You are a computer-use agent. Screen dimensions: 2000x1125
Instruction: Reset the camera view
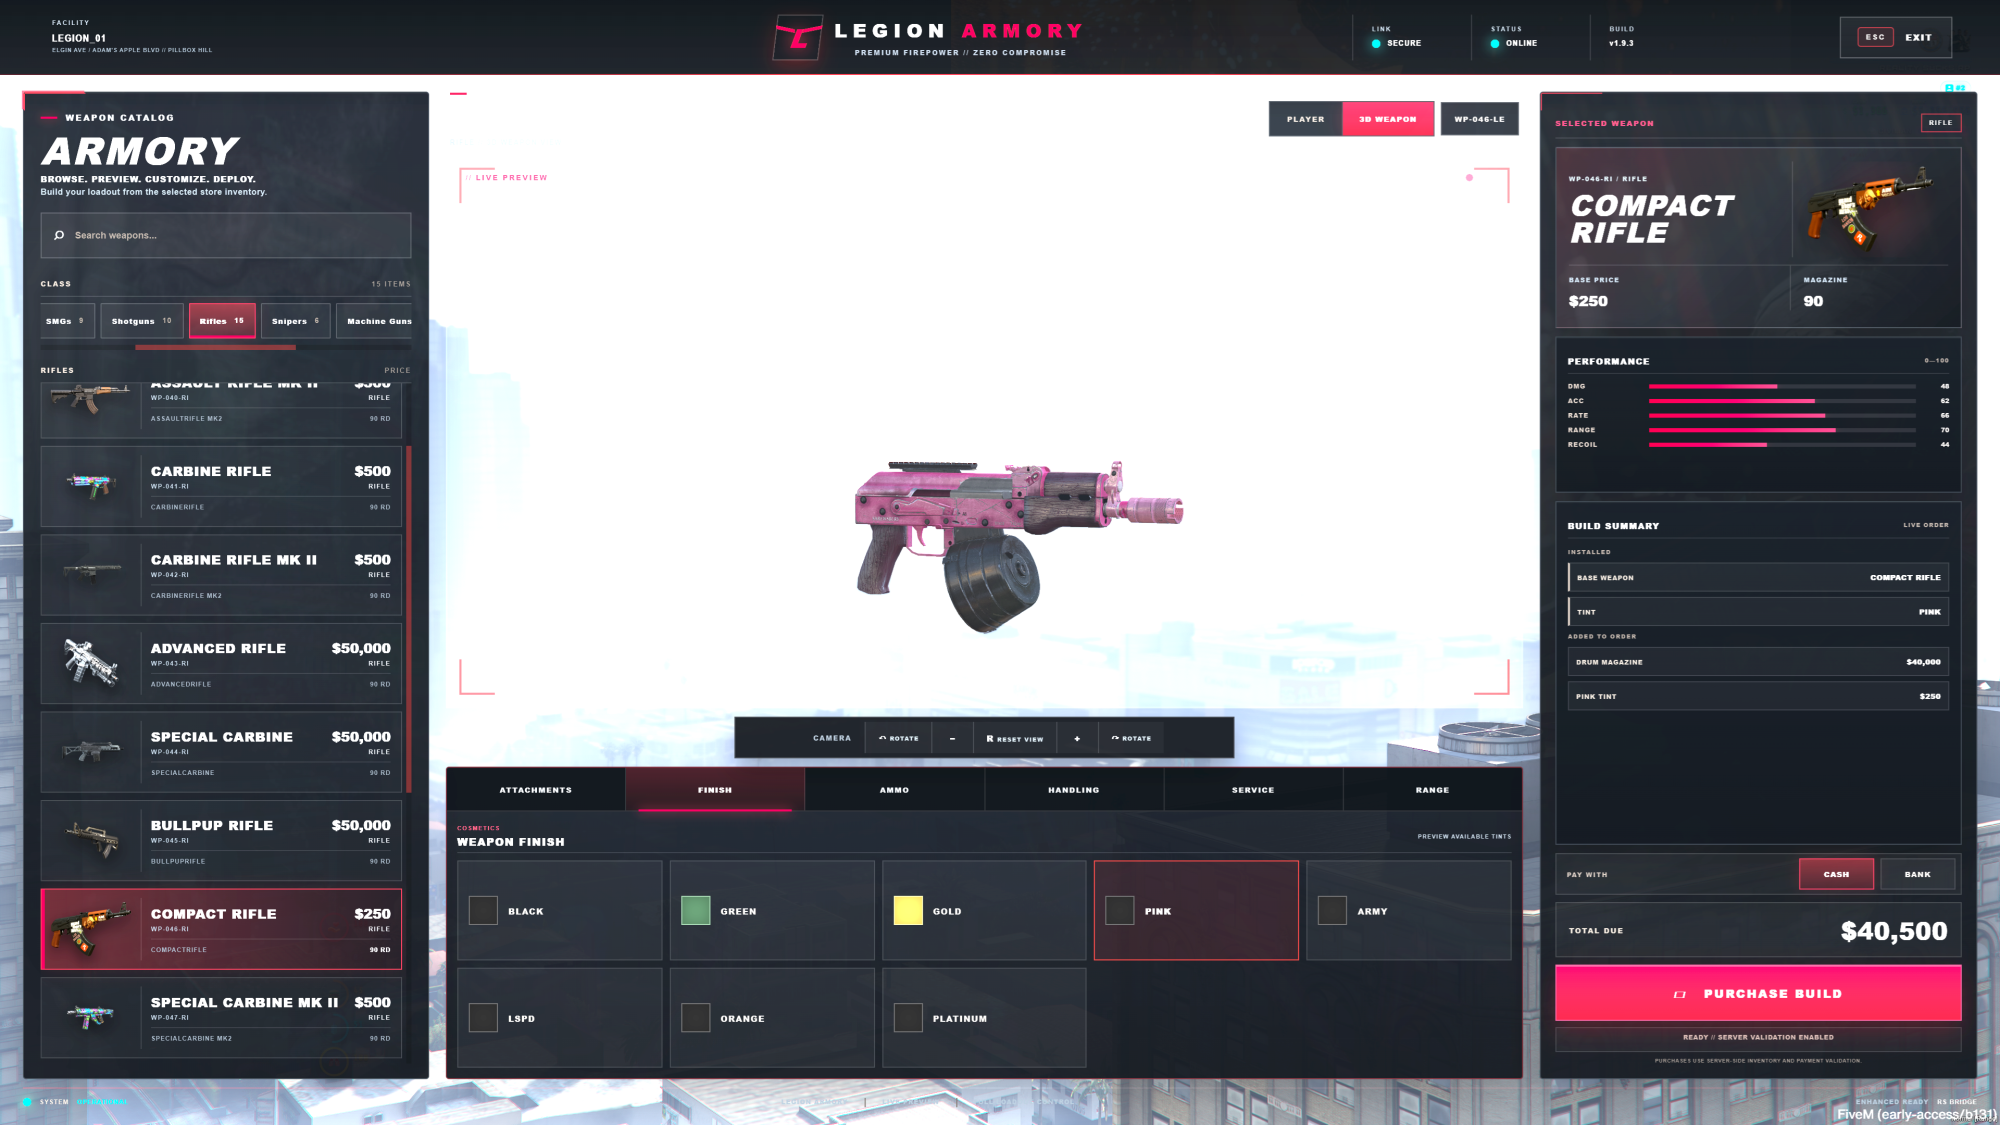pos(1015,738)
